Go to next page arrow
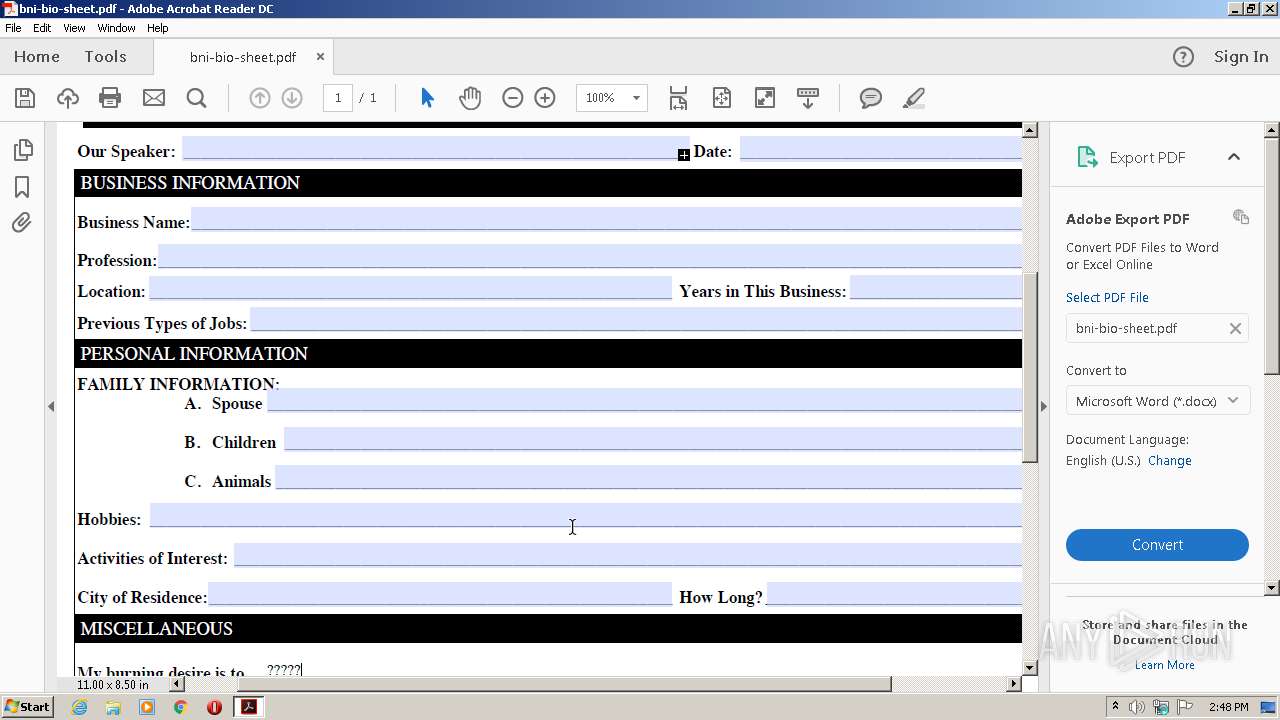This screenshot has height=720, width=1280. [292, 98]
